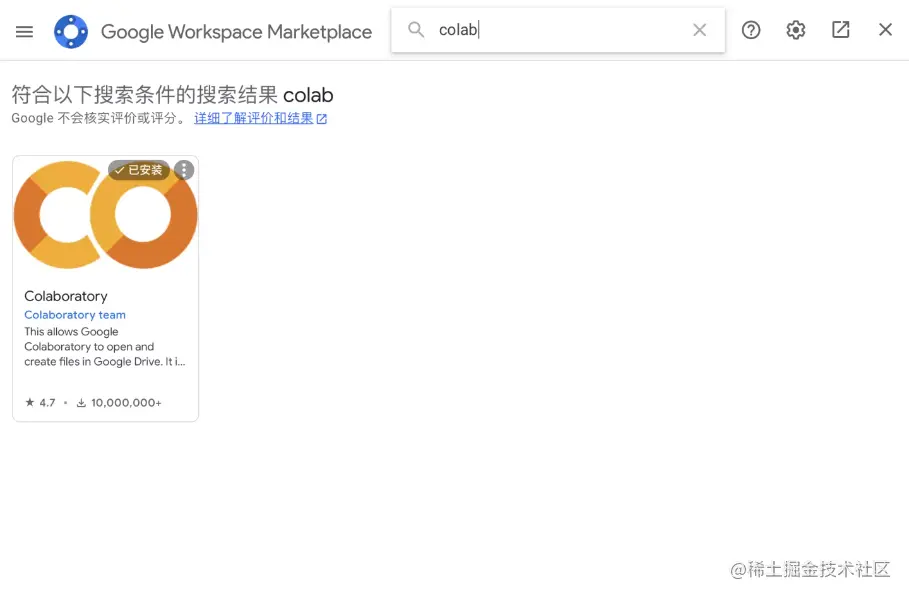Click the 4.7 star rating

pos(40,402)
